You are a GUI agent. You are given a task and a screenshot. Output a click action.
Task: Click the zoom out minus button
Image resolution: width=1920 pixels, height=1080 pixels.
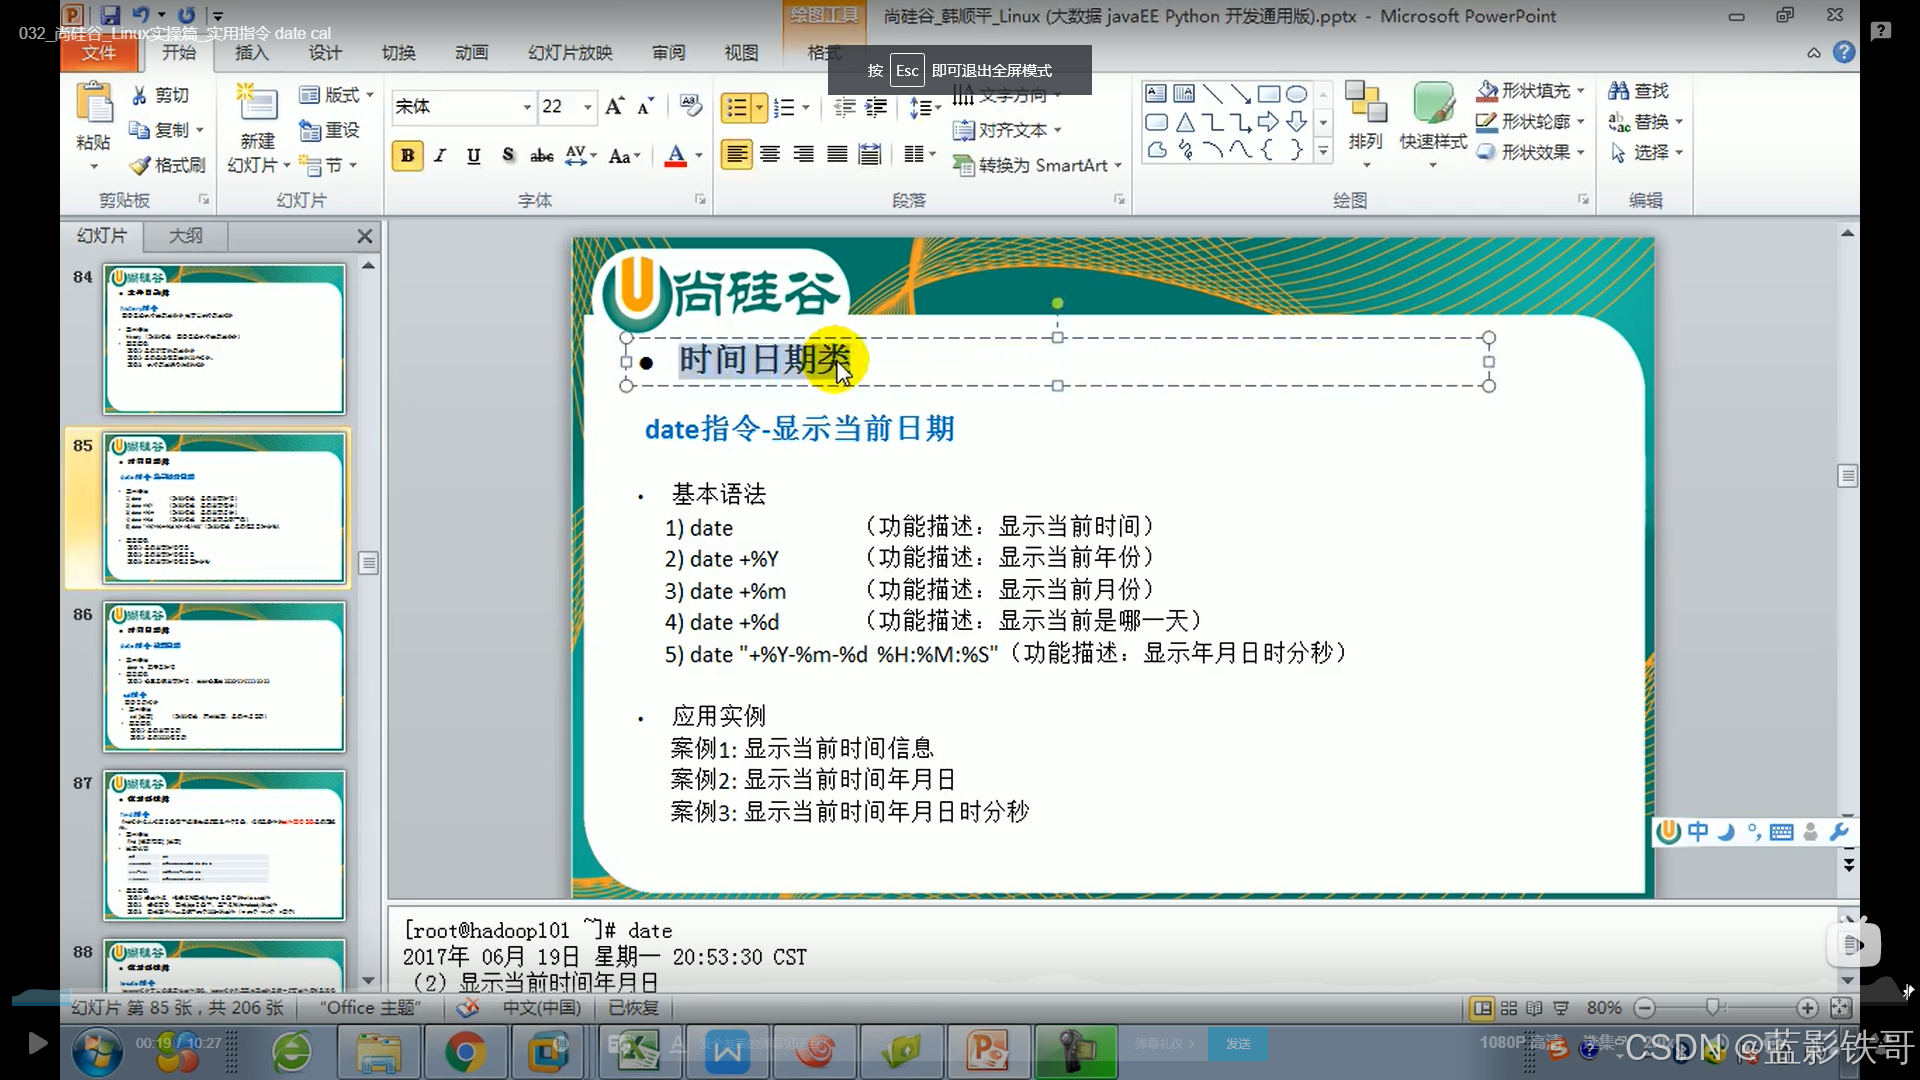pos(1645,1008)
